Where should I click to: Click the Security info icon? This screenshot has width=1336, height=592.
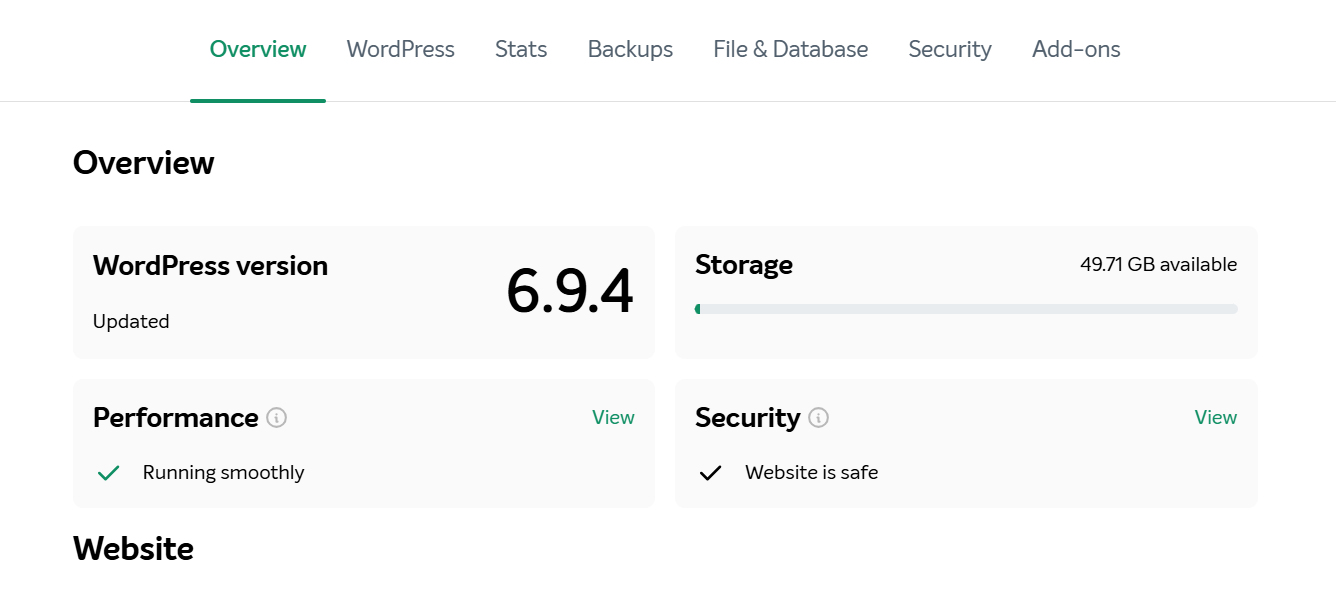pyautogui.click(x=819, y=417)
